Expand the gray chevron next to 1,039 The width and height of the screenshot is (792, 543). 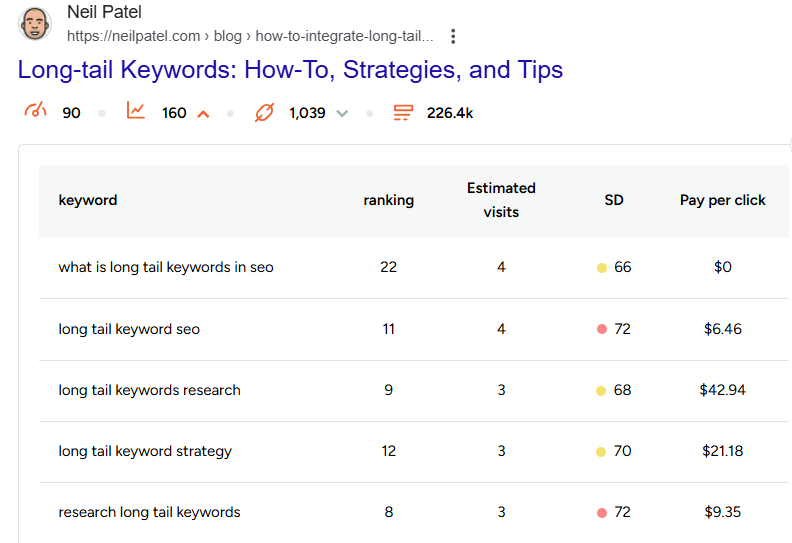[x=342, y=114]
